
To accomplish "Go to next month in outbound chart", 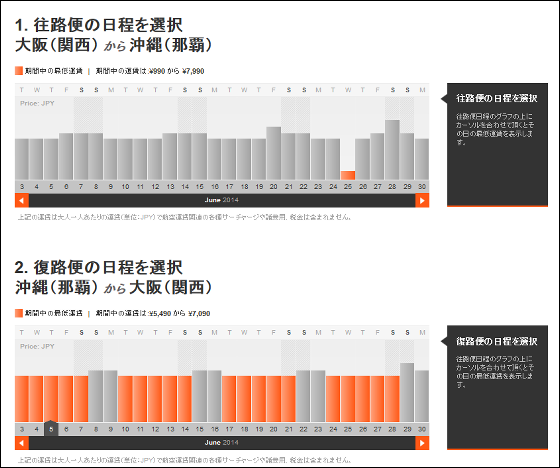I will pyautogui.click(x=422, y=200).
